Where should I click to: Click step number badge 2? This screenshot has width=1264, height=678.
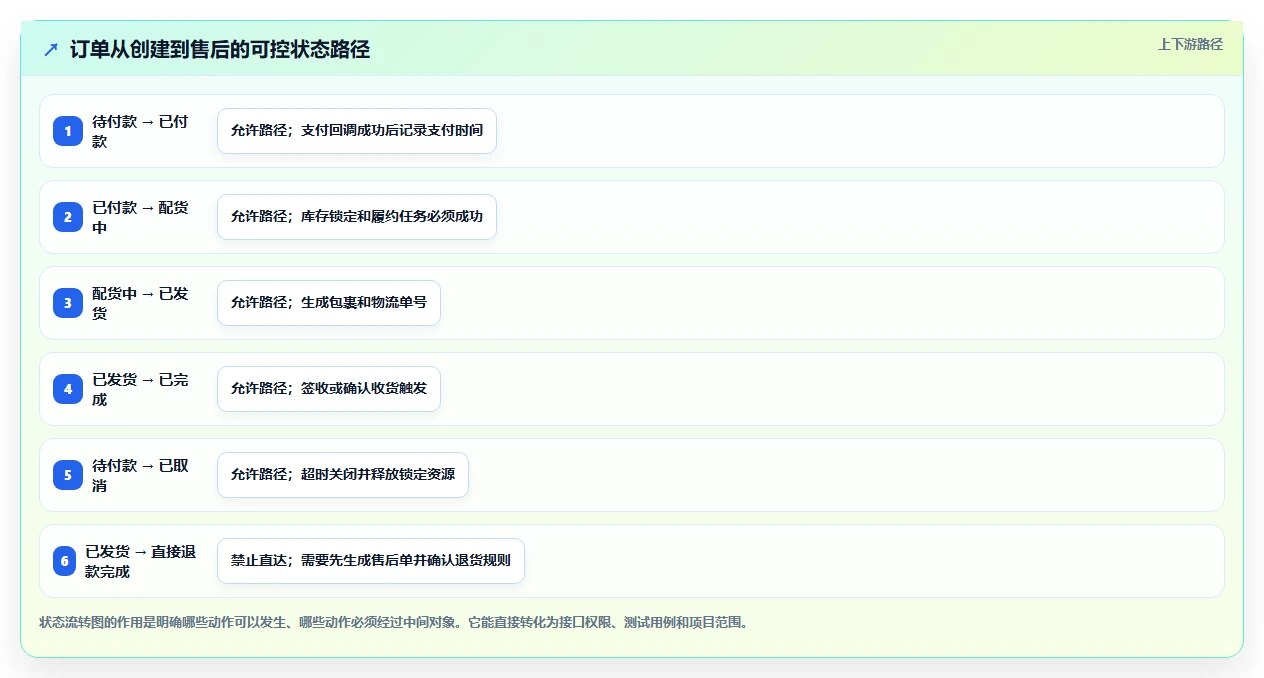(x=68, y=217)
